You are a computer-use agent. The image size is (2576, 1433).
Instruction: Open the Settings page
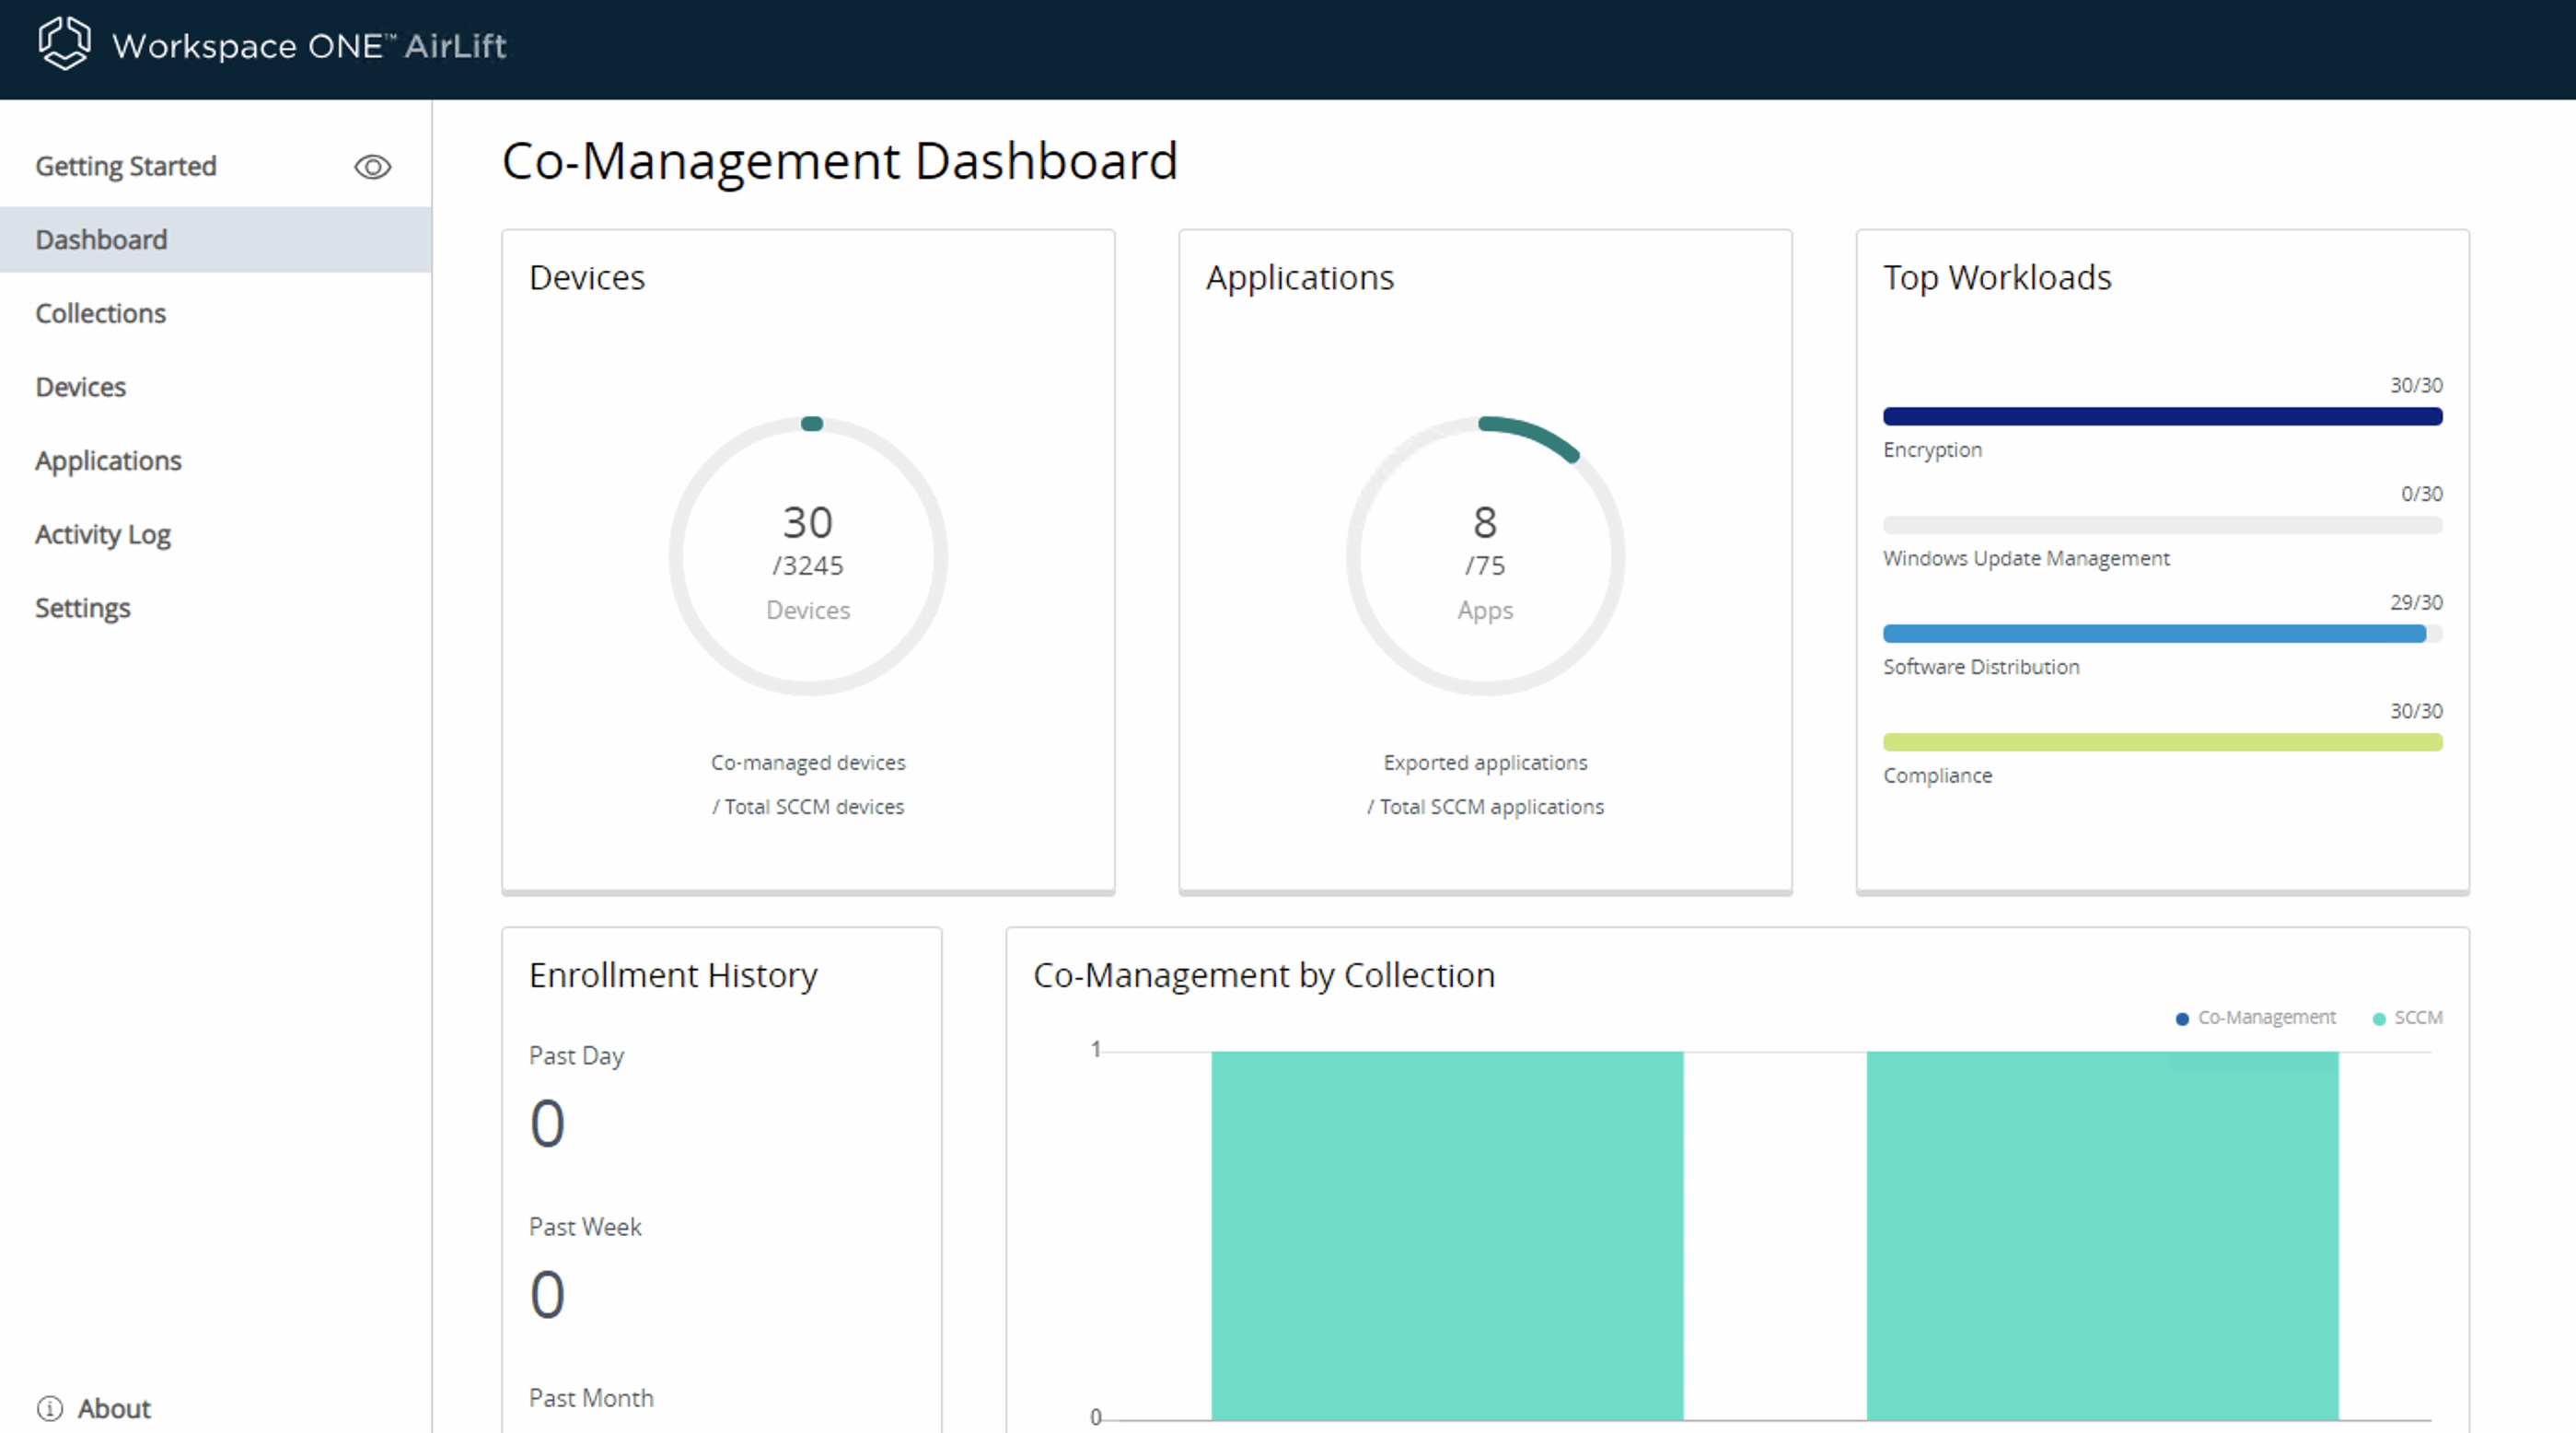(82, 608)
